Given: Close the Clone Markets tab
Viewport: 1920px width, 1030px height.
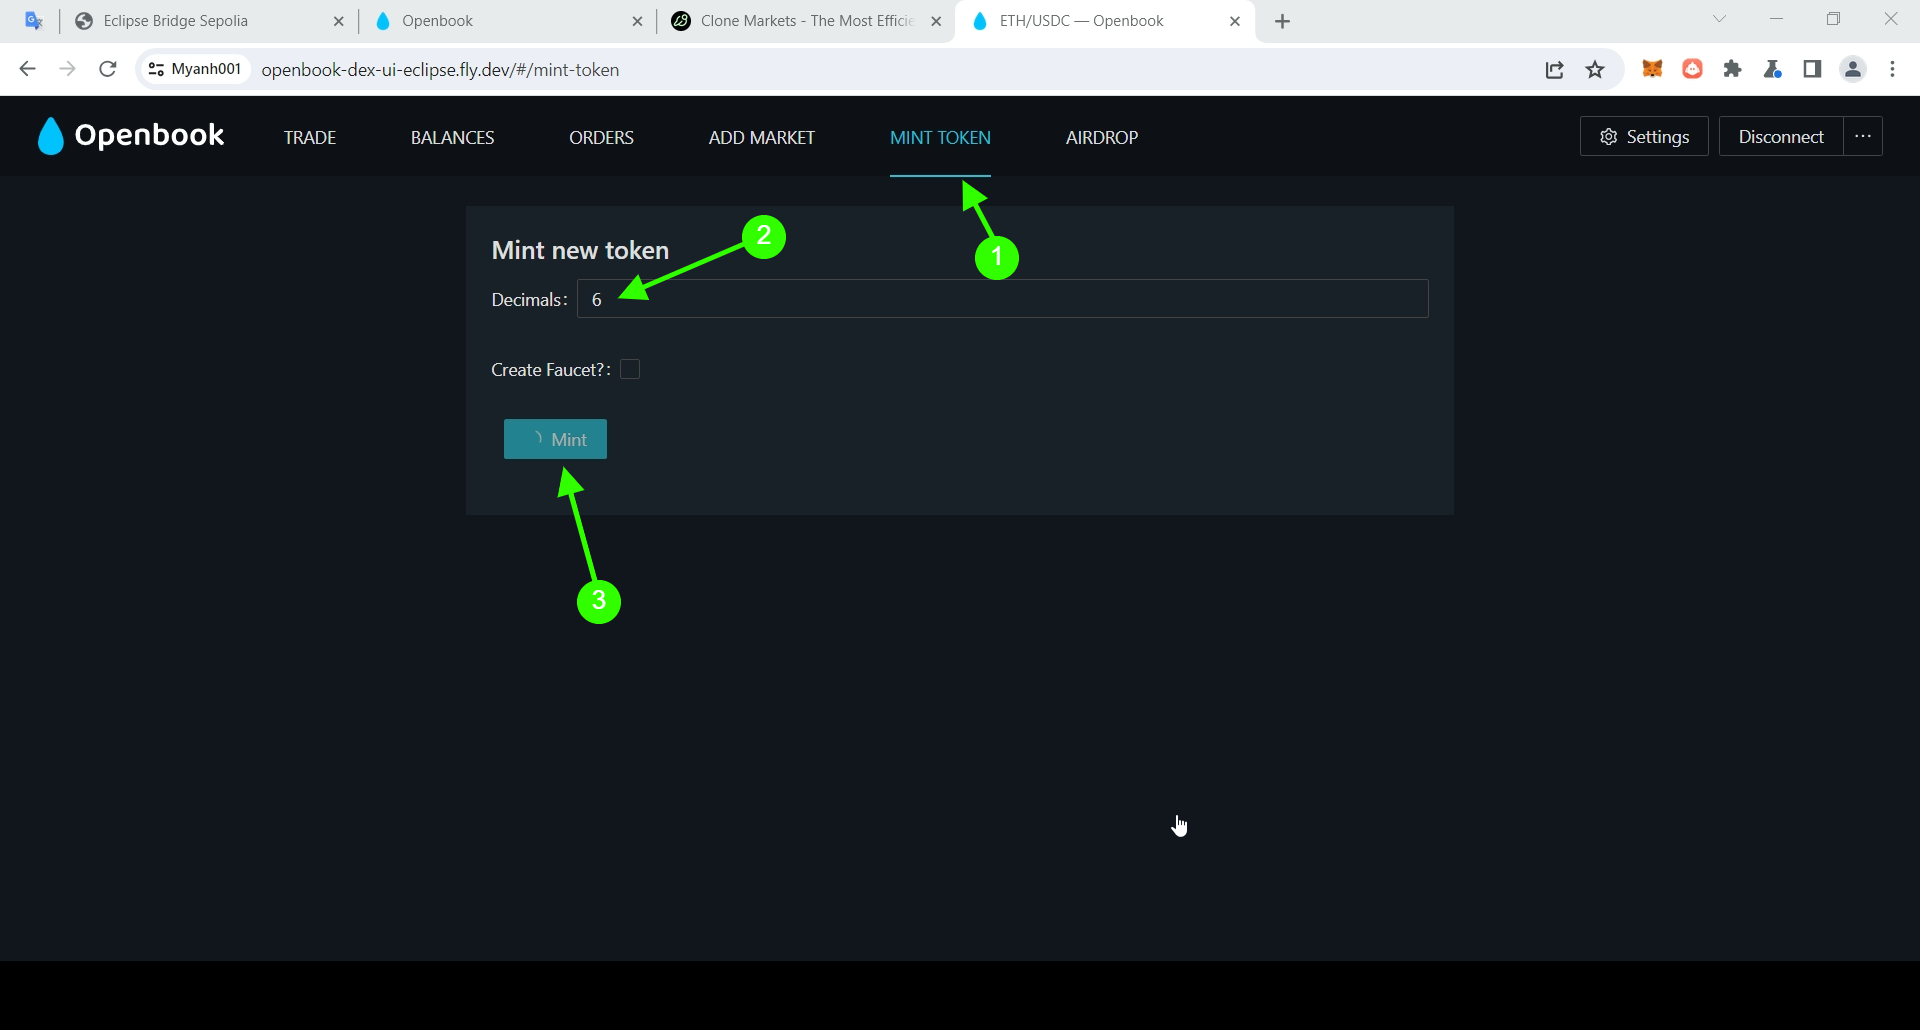Looking at the screenshot, I should pos(936,21).
